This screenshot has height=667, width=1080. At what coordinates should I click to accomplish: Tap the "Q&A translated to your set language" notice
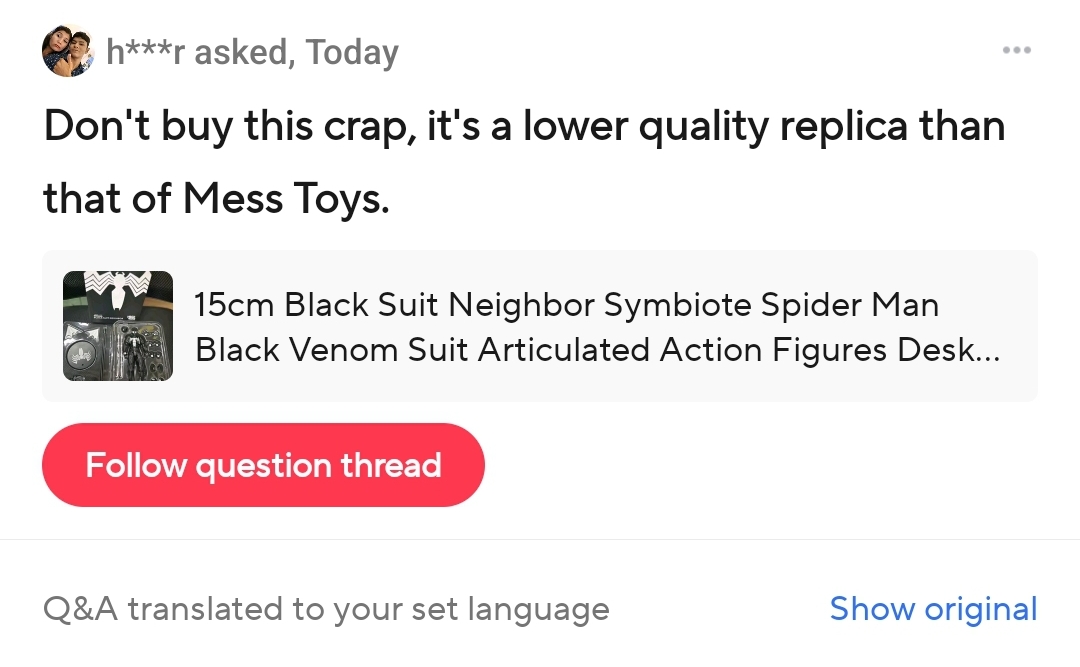click(326, 609)
